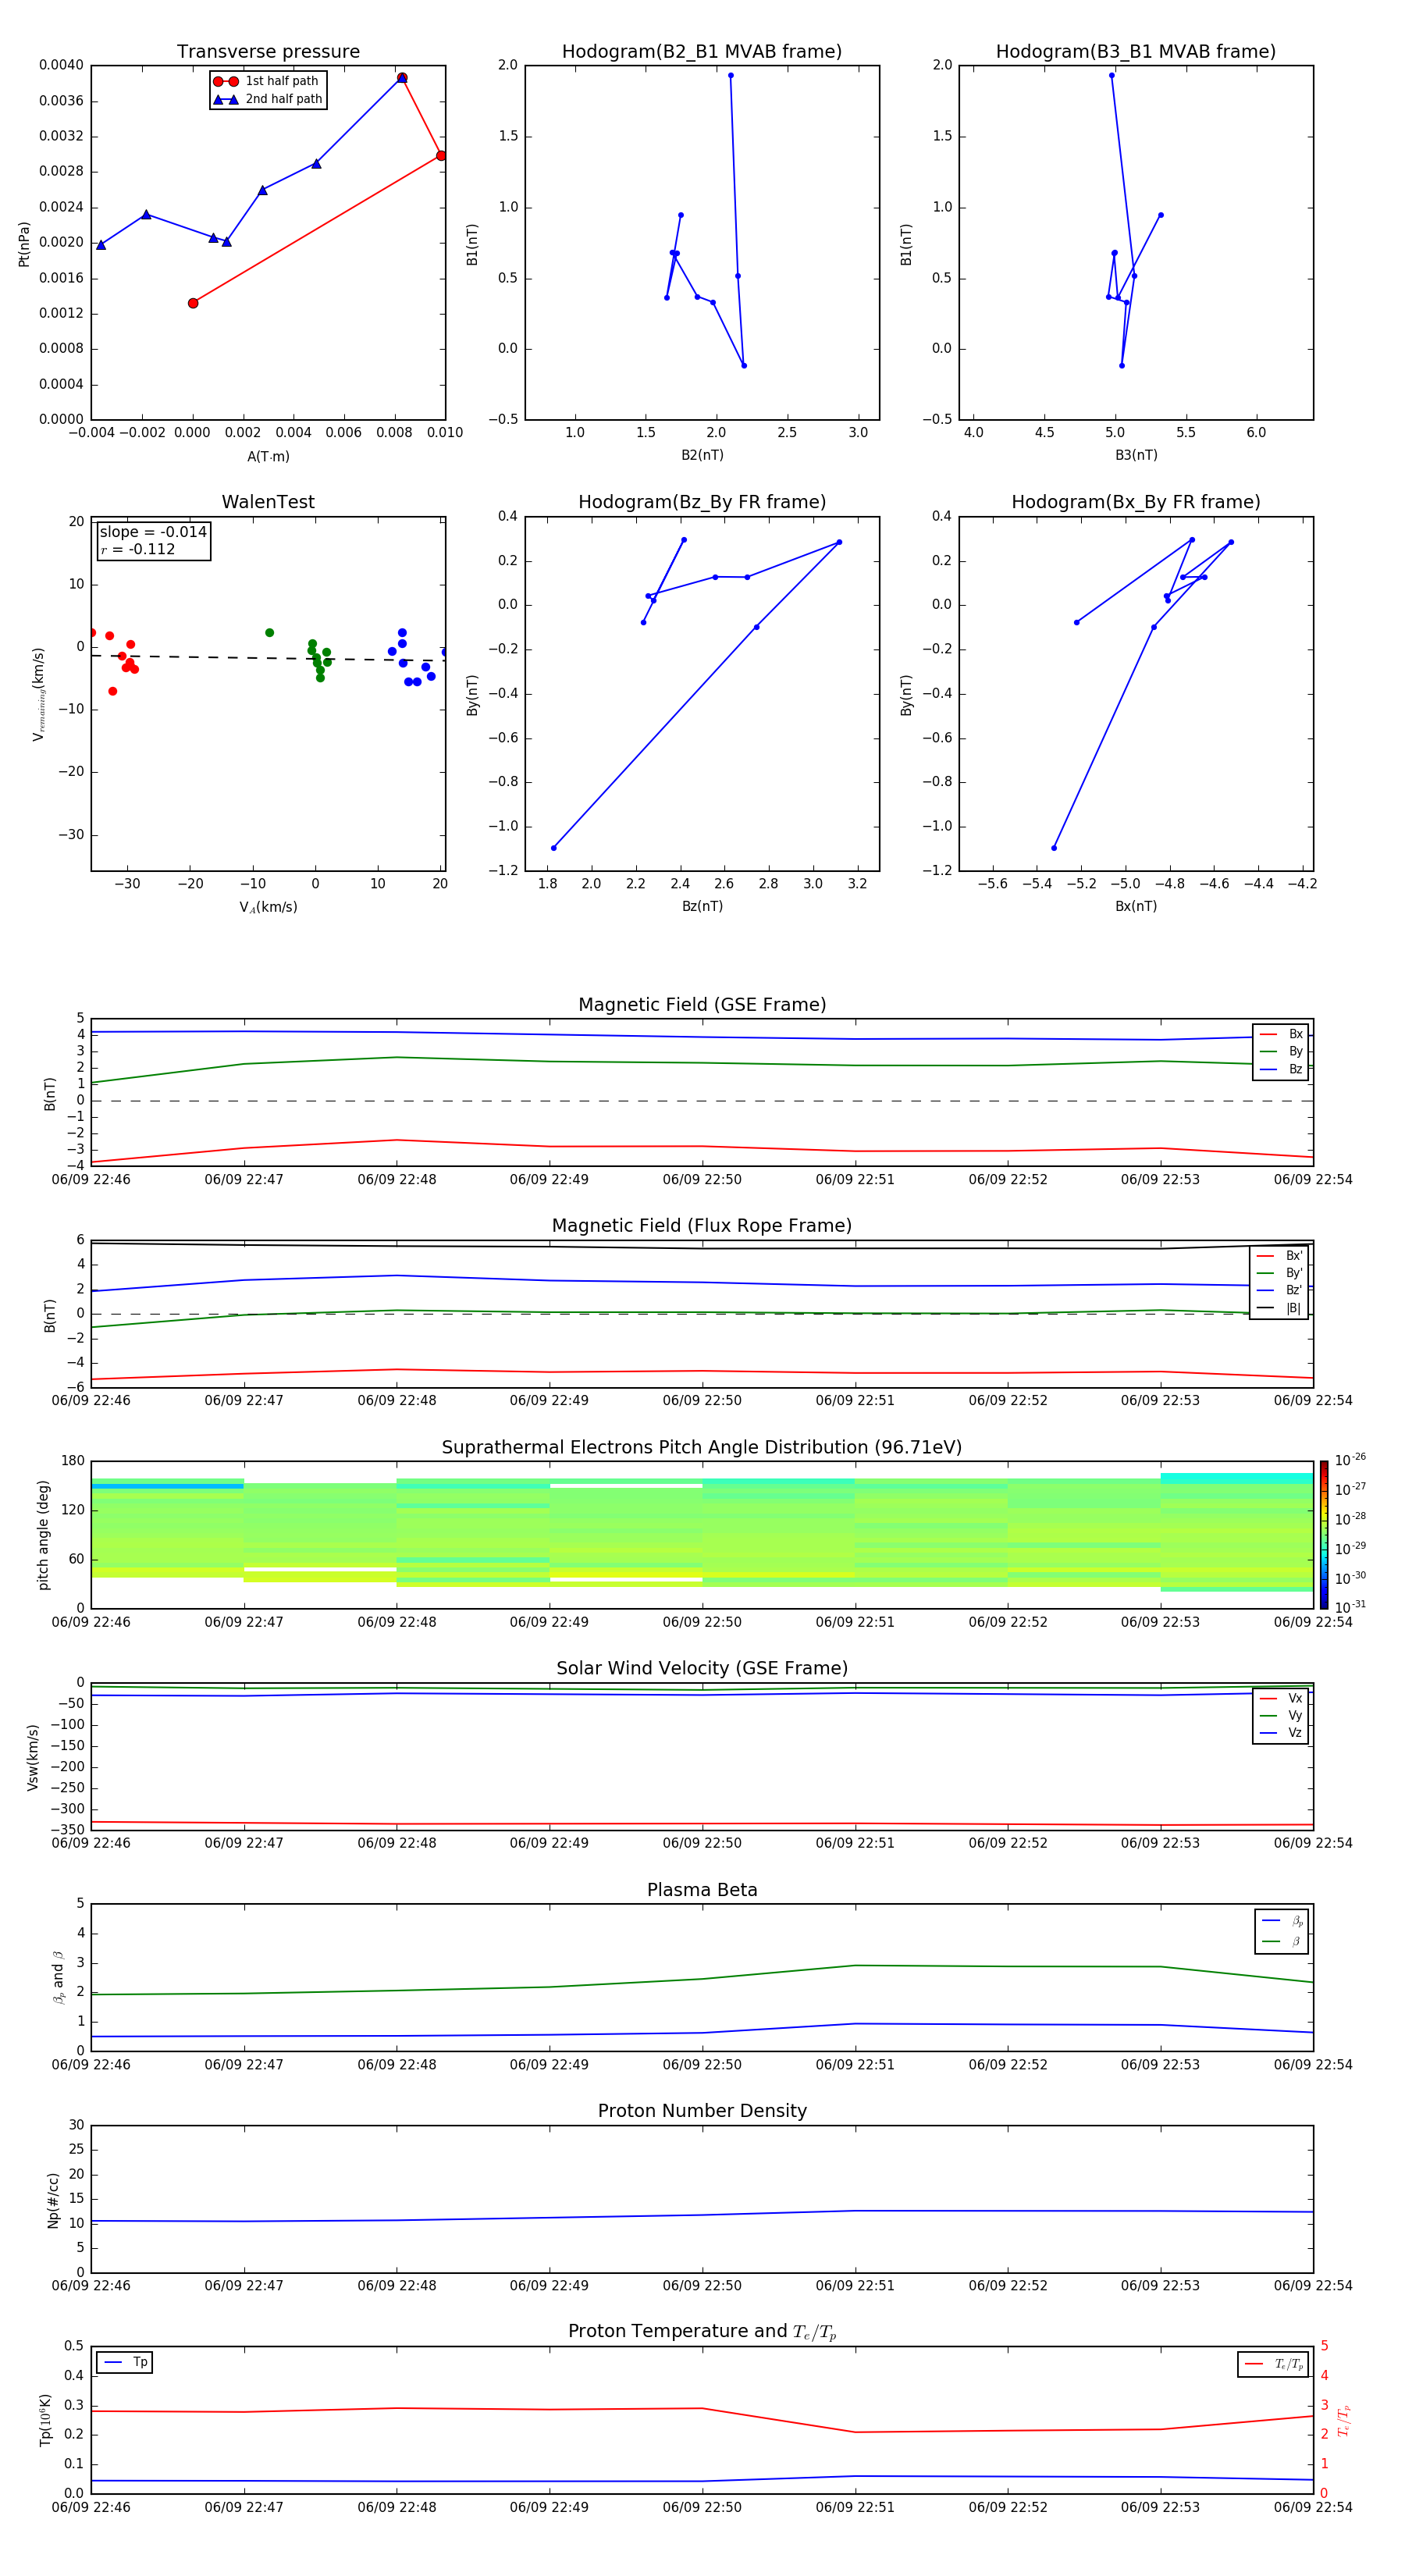Screen dimensions: 1405x2576
Task: Click the 'Vy' entry in velocity legend
Action: click(1281, 1715)
